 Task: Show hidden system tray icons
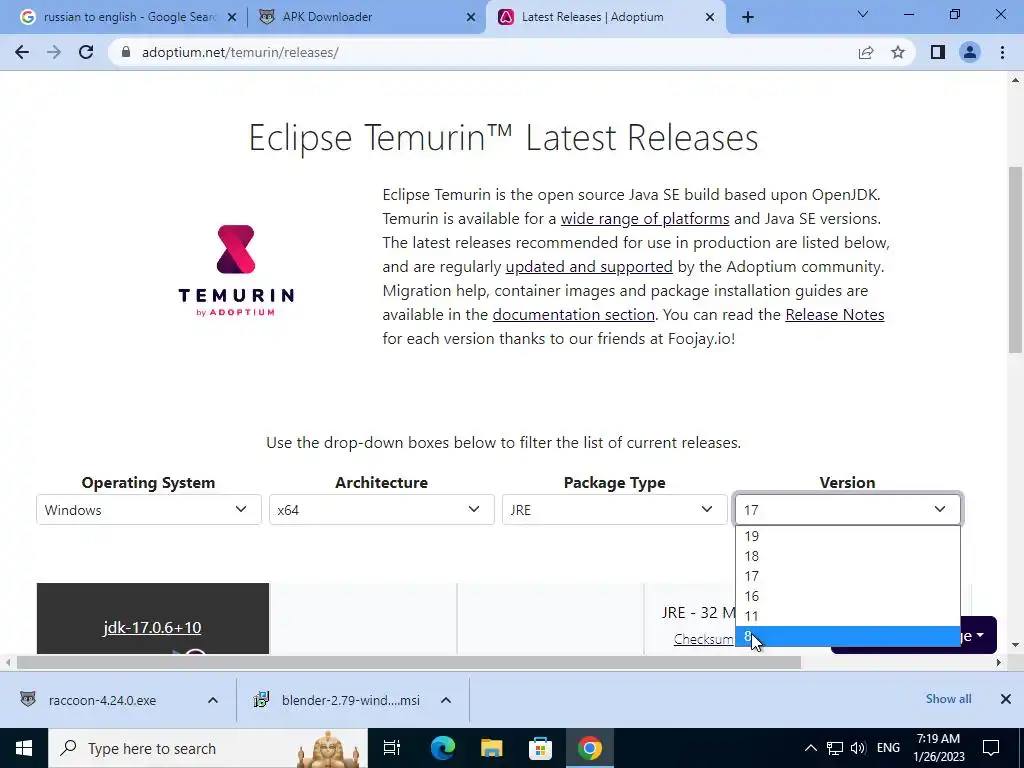coord(810,748)
